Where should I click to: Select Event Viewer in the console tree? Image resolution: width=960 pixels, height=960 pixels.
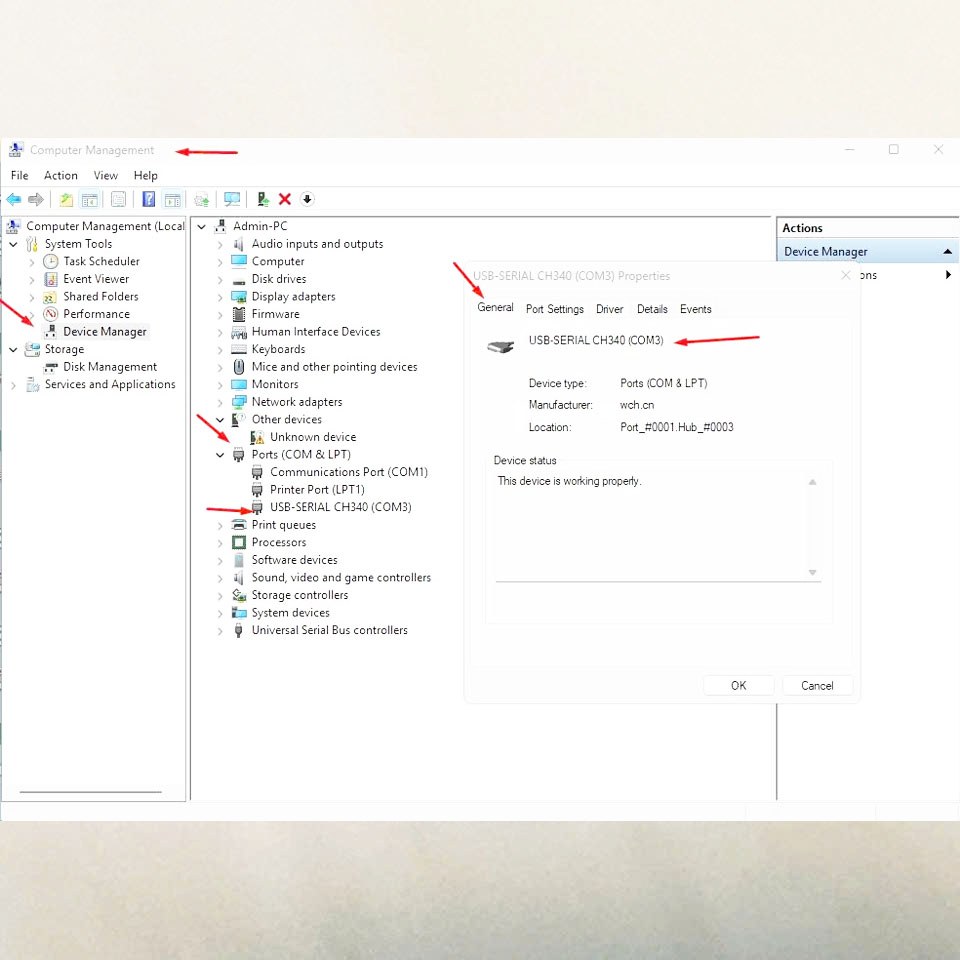pos(96,279)
